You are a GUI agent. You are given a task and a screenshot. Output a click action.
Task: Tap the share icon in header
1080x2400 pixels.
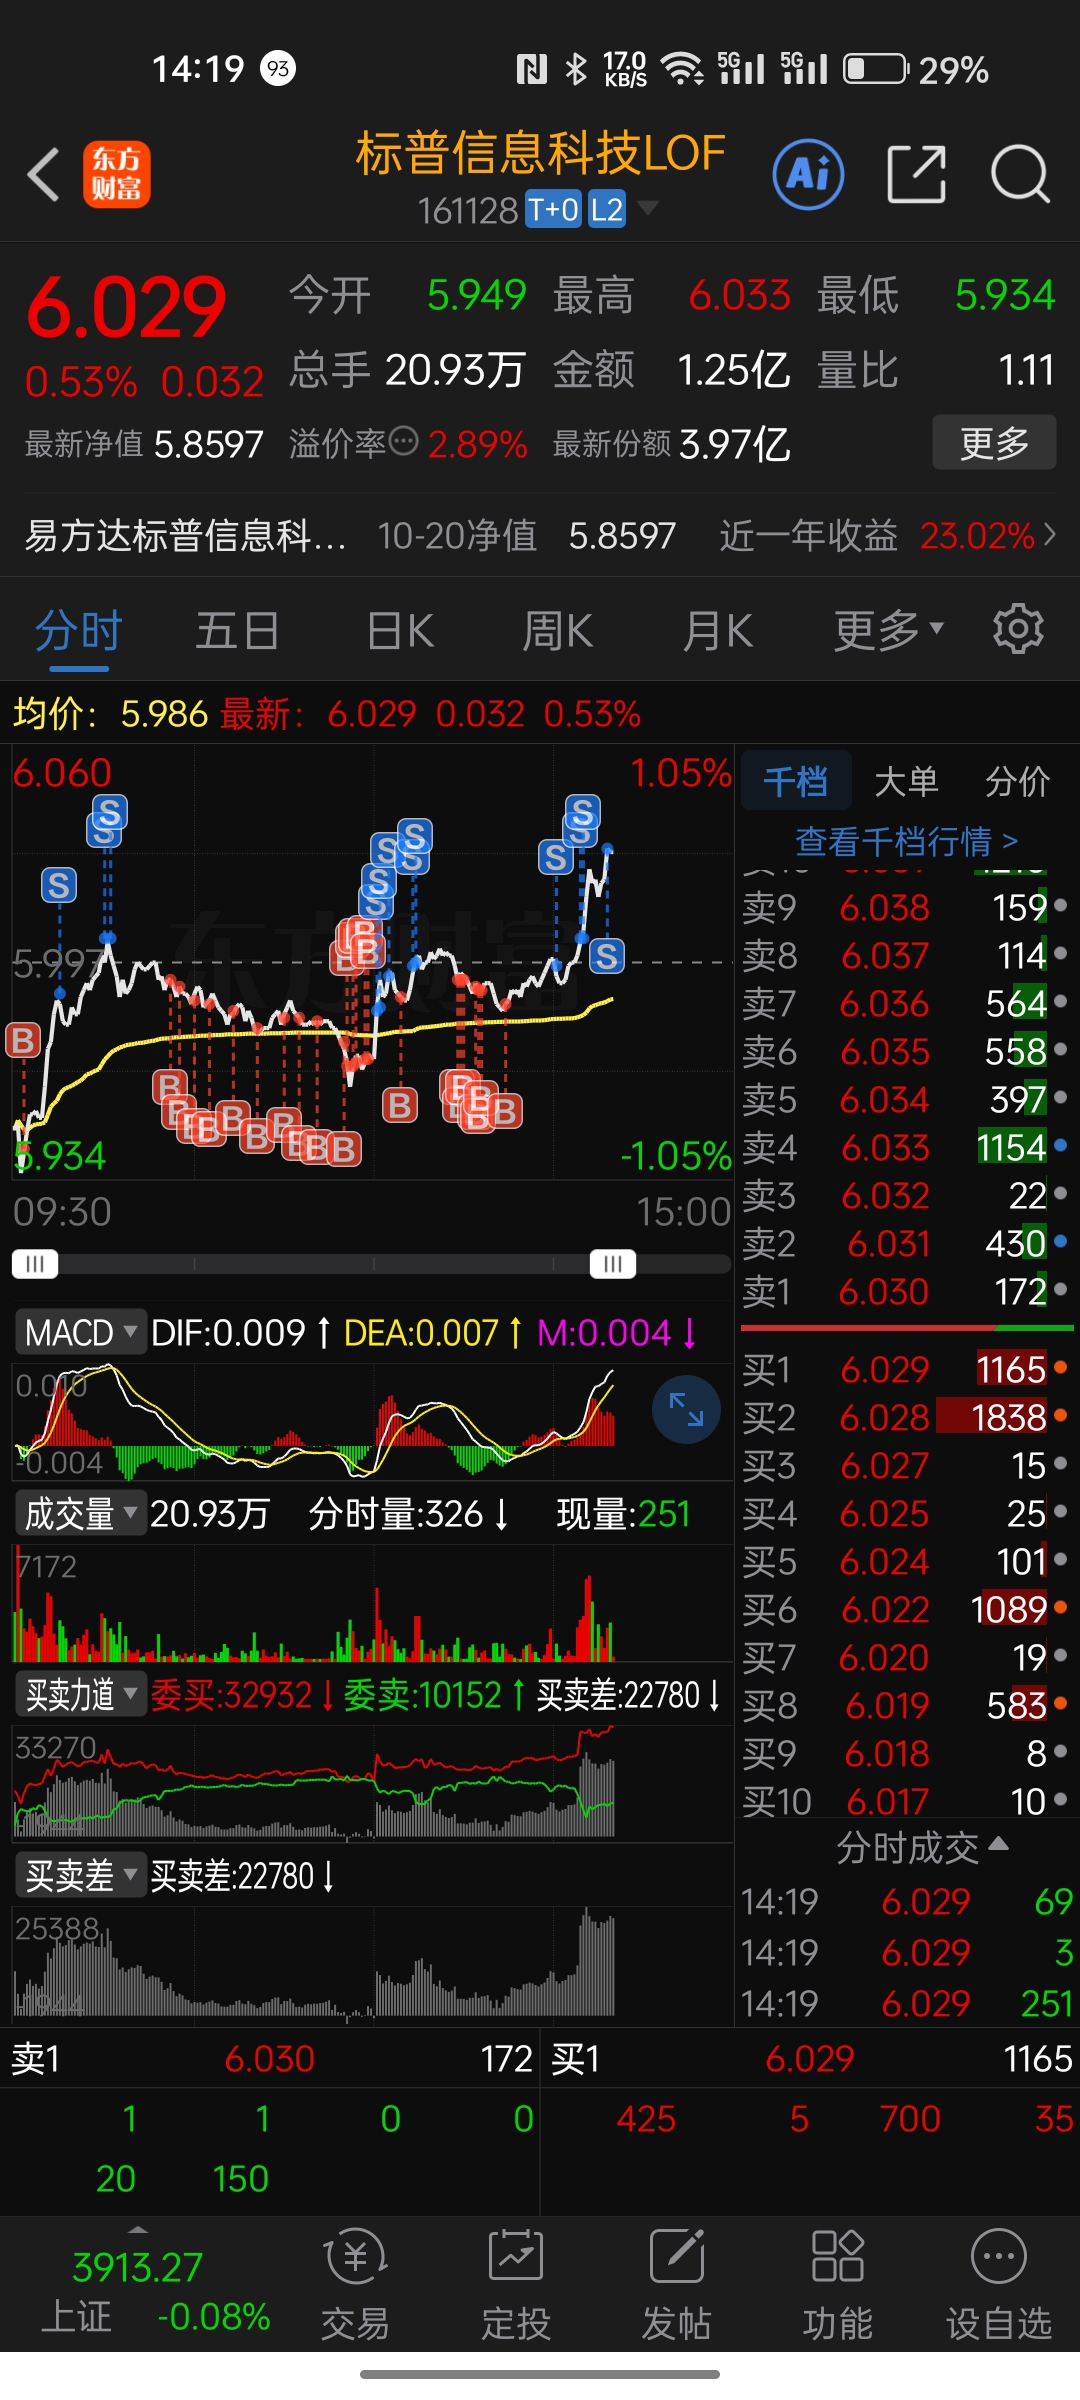917,174
